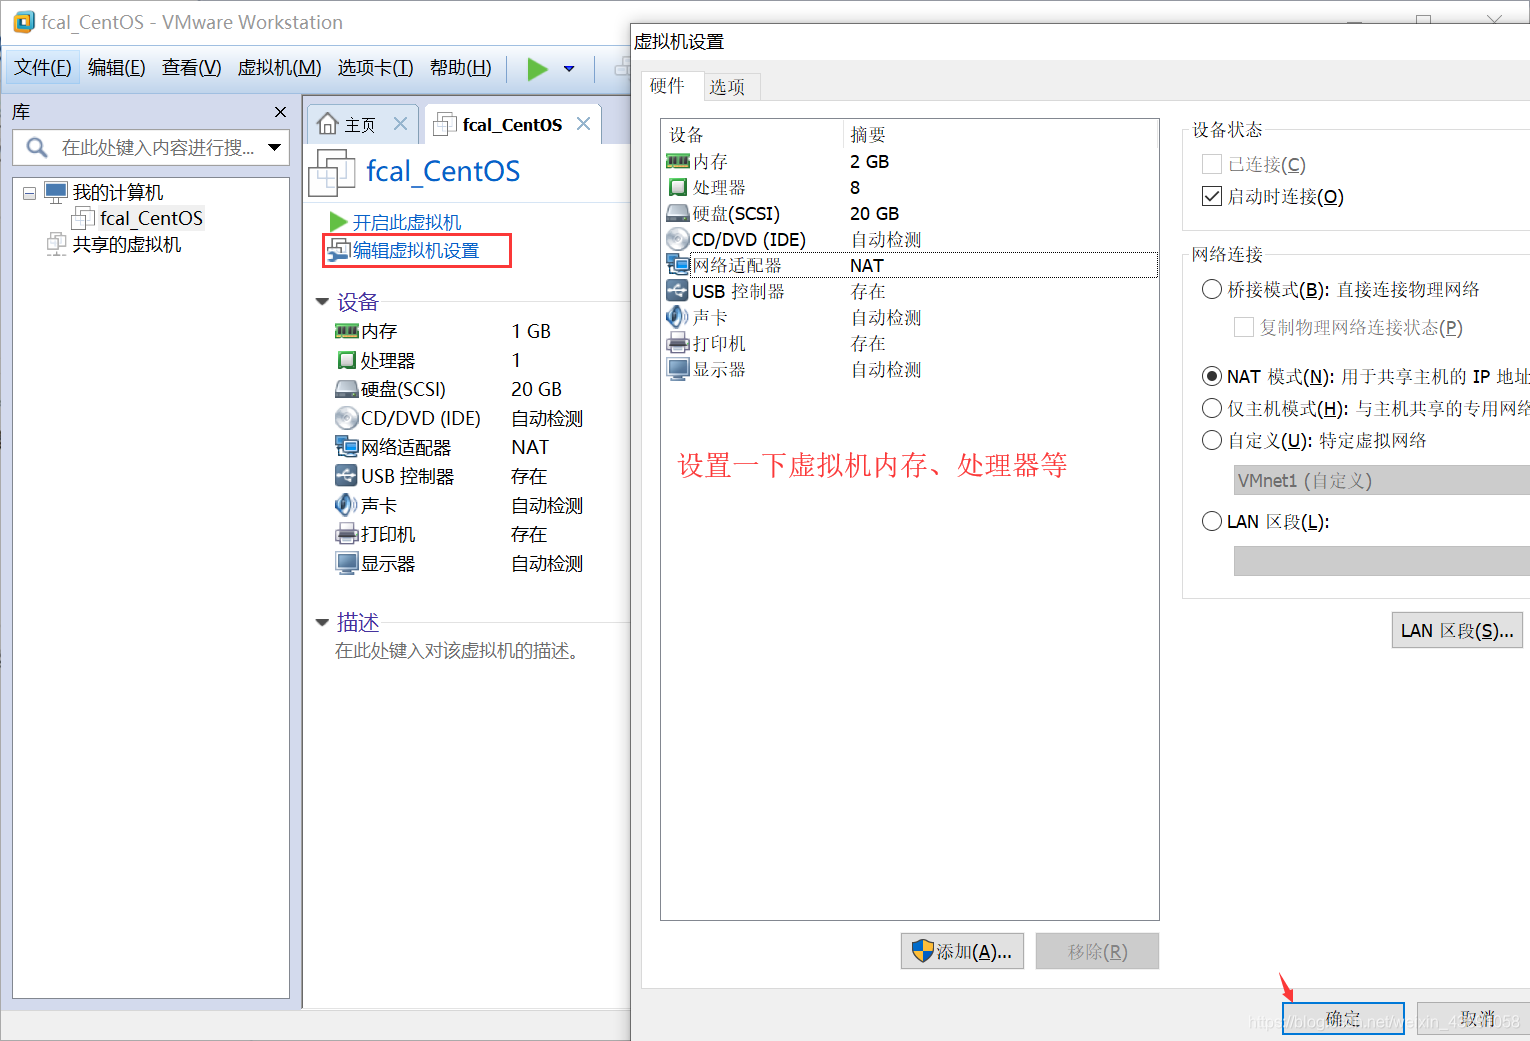Toggle 已连接(C) checkbox
The height and width of the screenshot is (1041, 1530).
pyautogui.click(x=1212, y=164)
